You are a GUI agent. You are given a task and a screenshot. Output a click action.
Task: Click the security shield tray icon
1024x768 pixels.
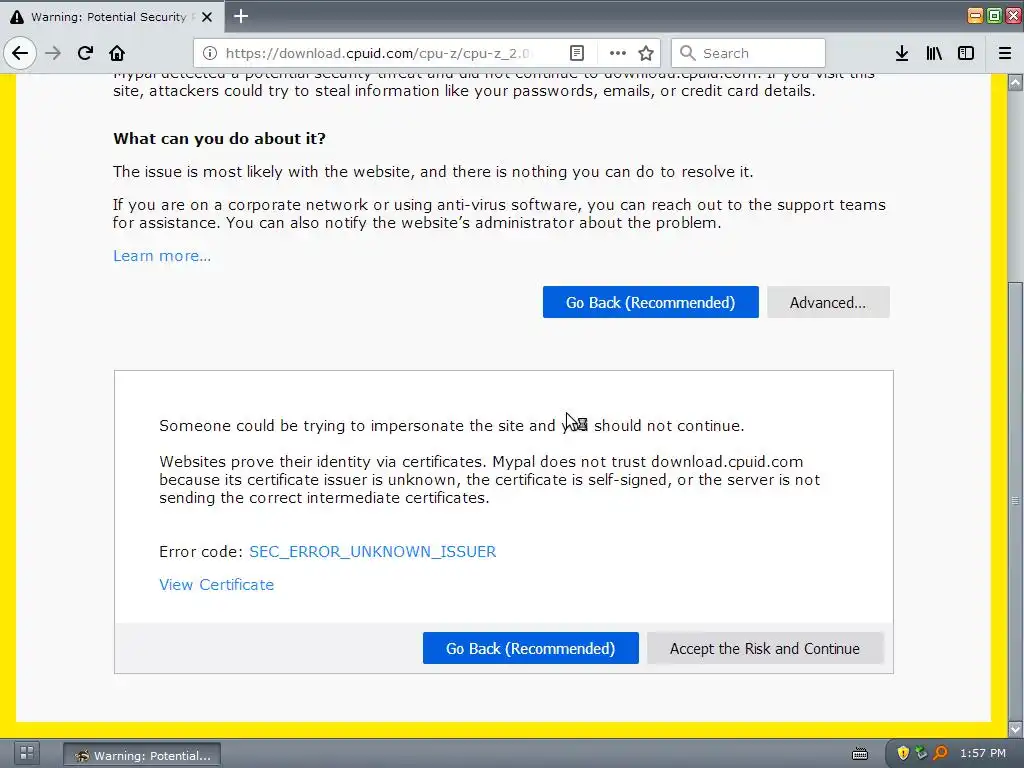[903, 753]
